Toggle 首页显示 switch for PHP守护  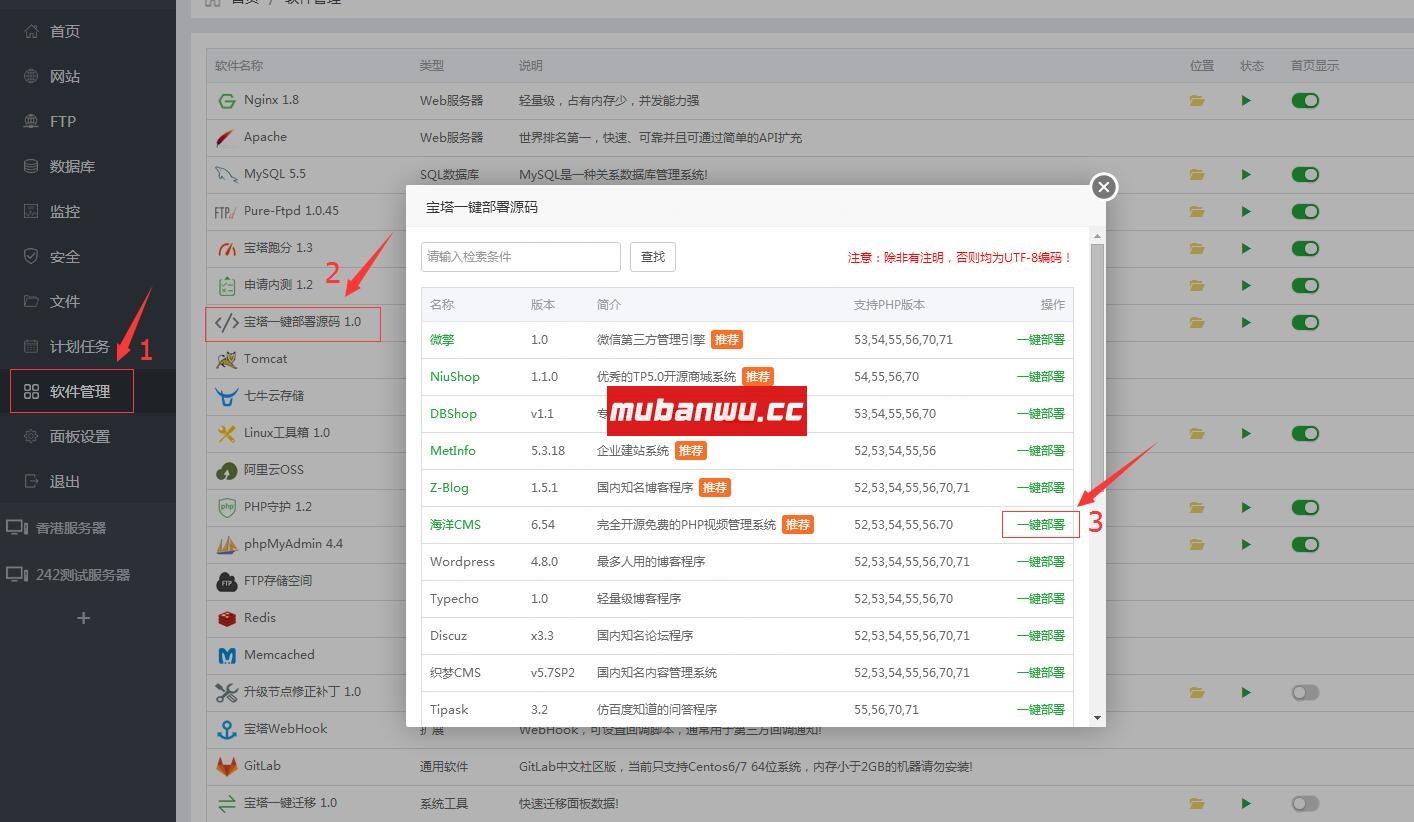pyautogui.click(x=1305, y=507)
